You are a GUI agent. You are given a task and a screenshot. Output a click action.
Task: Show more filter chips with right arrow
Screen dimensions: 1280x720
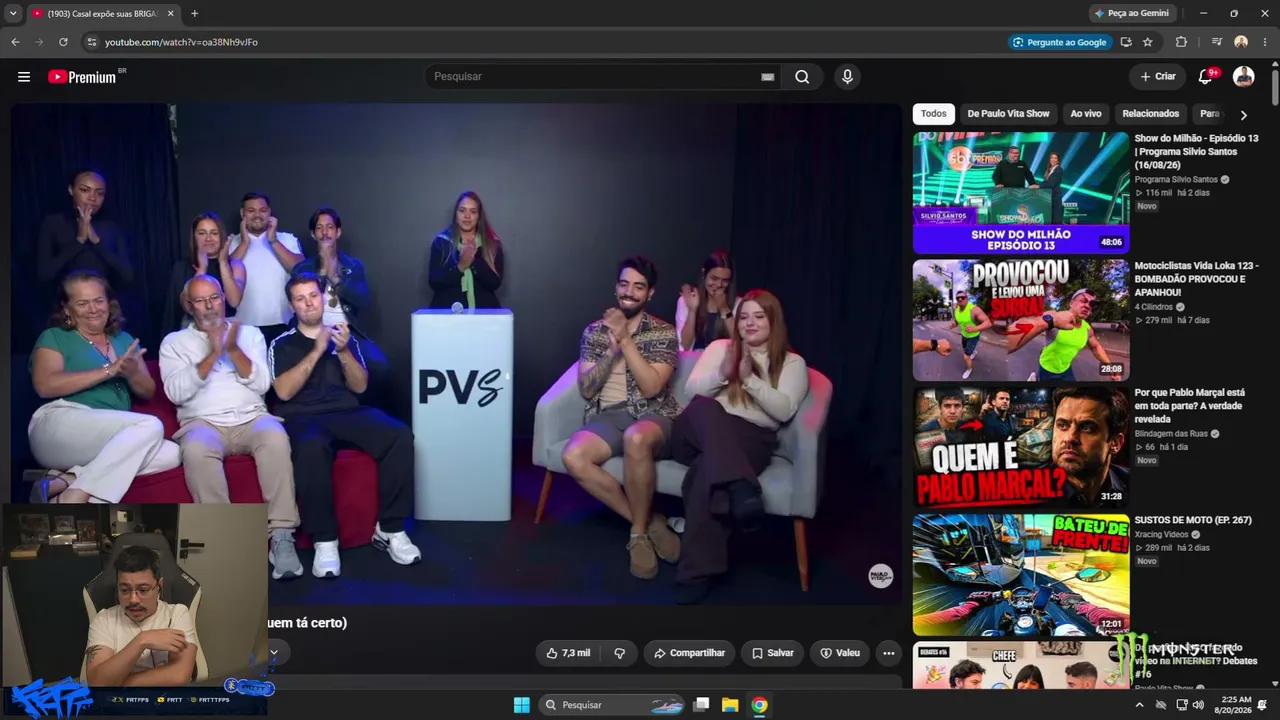pos(1243,114)
